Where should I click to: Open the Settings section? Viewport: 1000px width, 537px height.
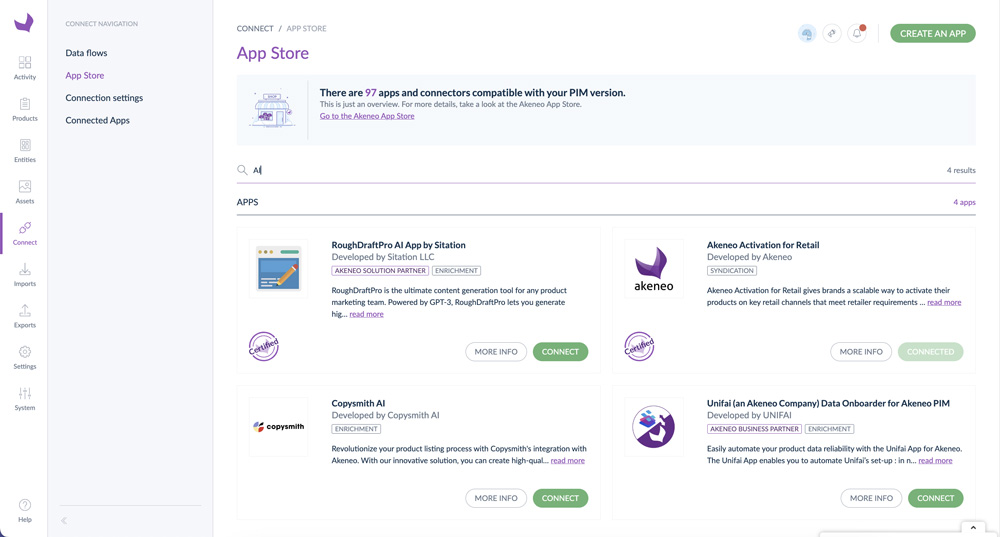pyautogui.click(x=25, y=358)
